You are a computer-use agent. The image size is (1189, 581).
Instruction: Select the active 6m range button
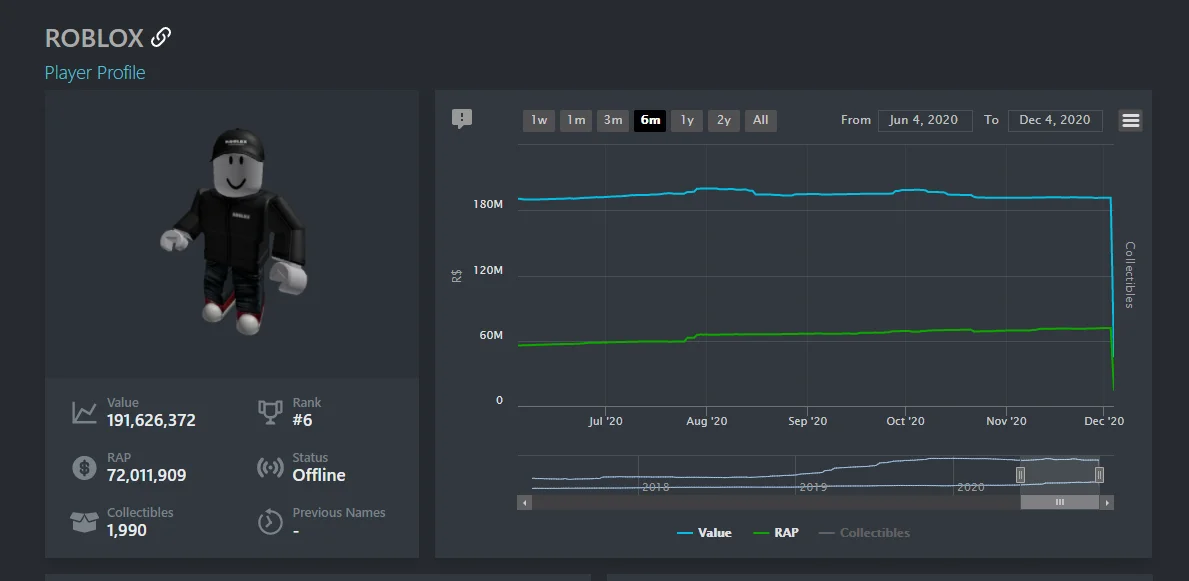tap(650, 120)
